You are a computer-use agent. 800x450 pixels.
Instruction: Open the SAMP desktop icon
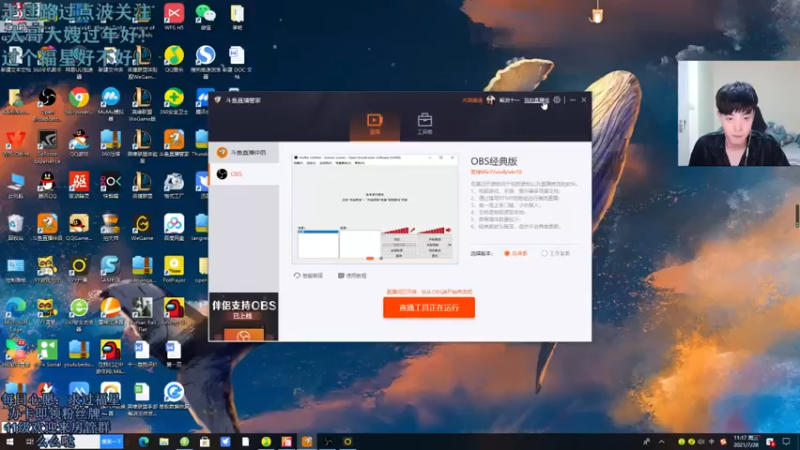(110, 269)
